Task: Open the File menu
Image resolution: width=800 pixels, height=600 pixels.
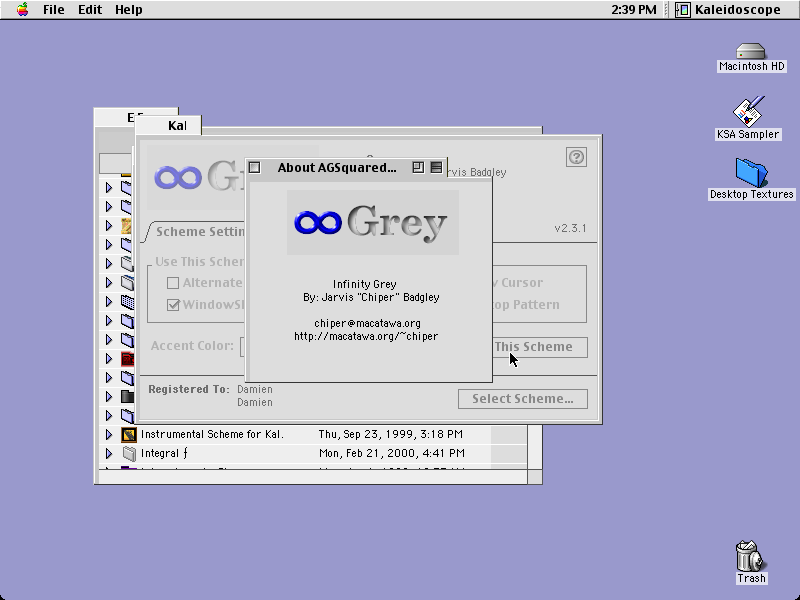Action: tap(54, 10)
